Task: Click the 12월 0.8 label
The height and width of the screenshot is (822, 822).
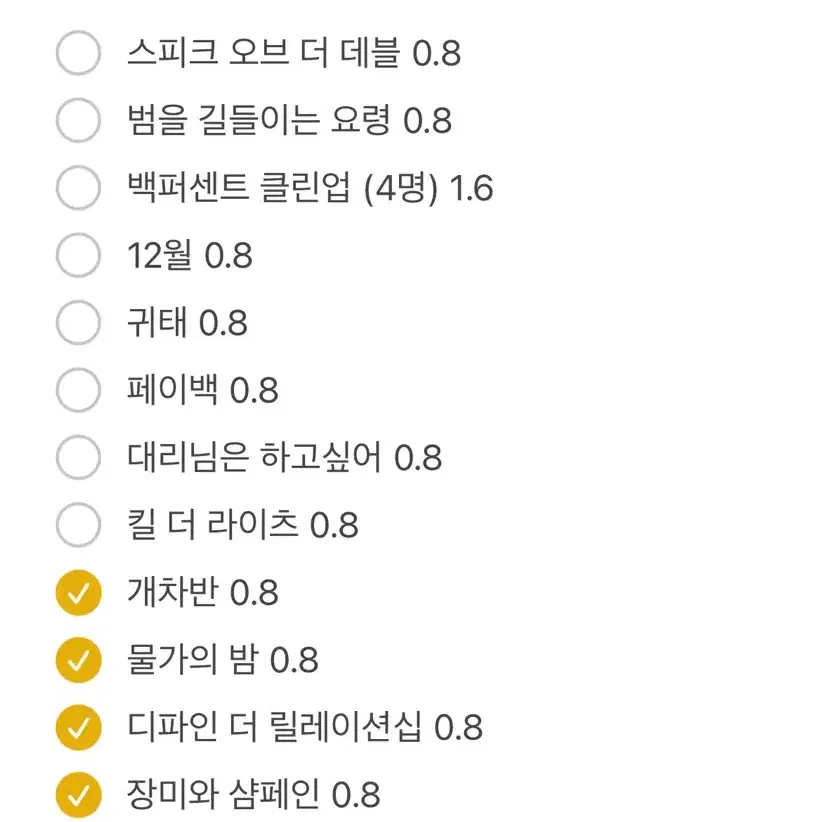Action: [x=190, y=256]
